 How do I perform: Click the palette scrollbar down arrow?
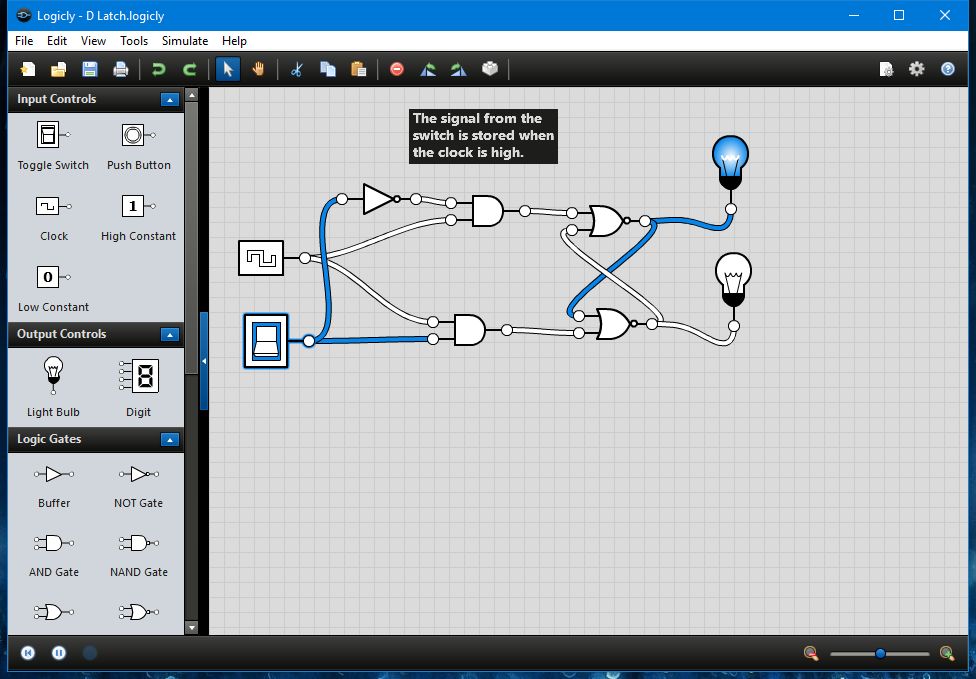coord(192,628)
